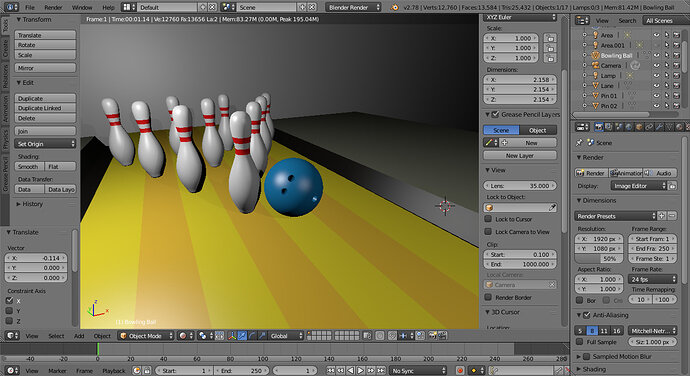Screen dimensions: 690x376
Task: Open the 3D view editor type selector
Action: pos(12,336)
